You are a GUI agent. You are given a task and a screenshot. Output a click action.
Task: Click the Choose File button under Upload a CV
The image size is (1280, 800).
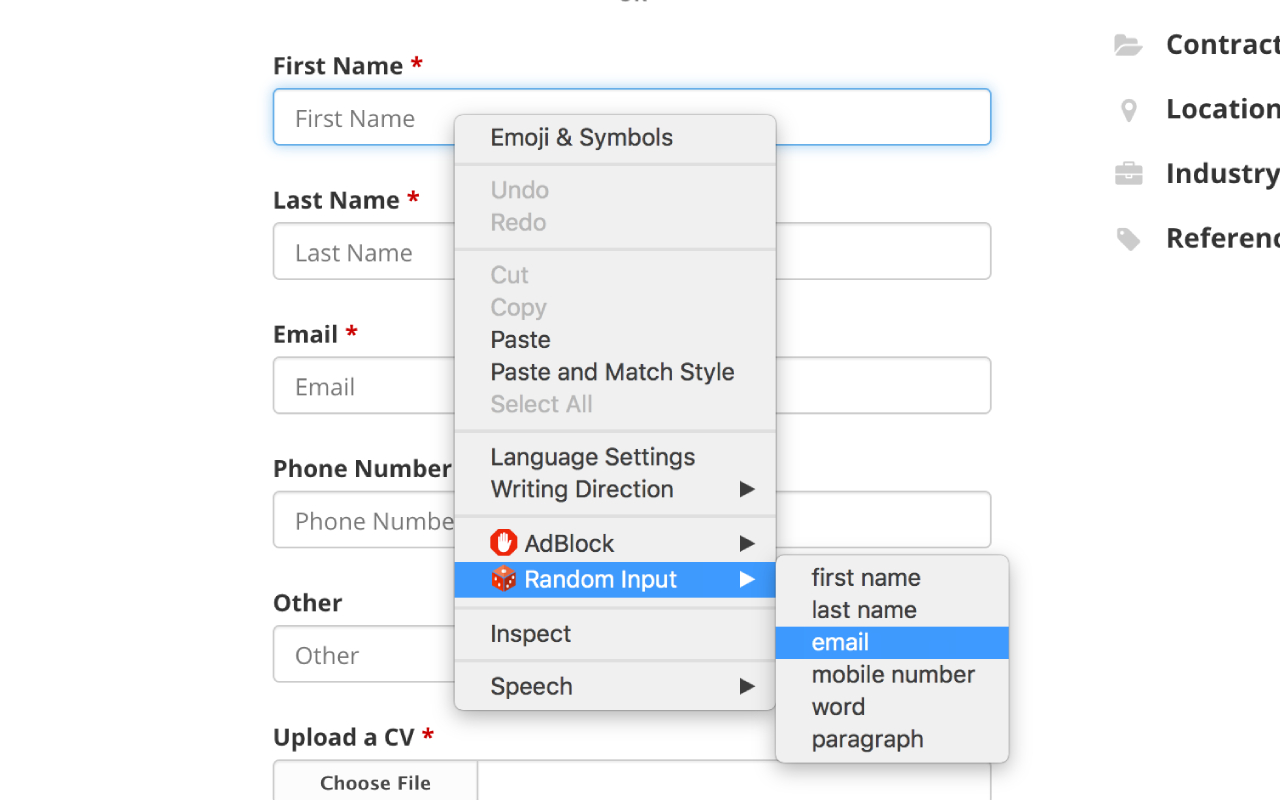[374, 782]
